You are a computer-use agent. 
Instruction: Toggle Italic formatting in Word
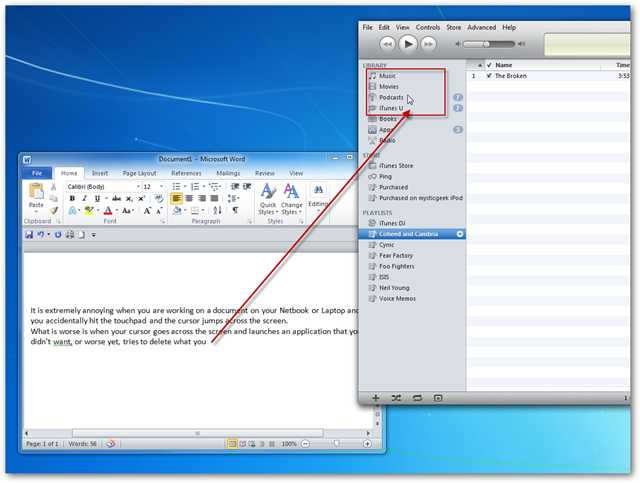point(84,198)
